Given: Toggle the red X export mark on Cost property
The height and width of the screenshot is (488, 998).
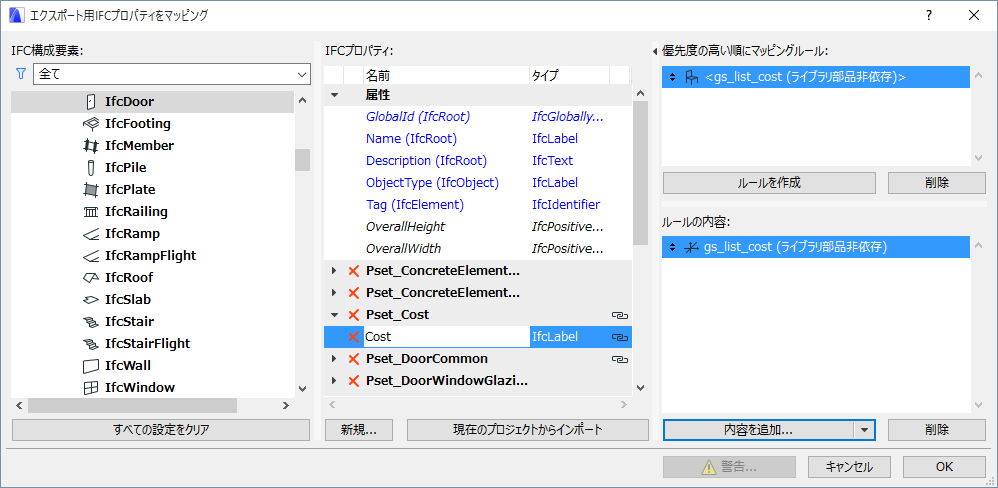Looking at the screenshot, I should pos(354,337).
